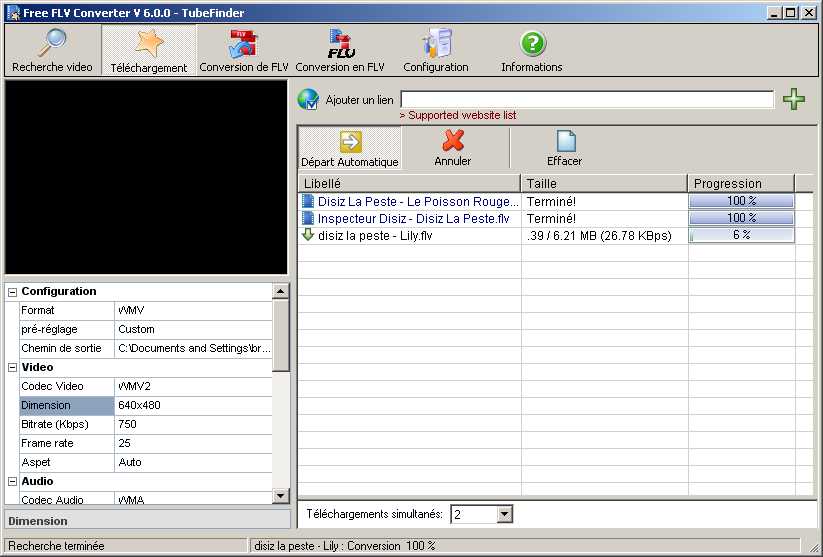The height and width of the screenshot is (557, 823).
Task: Click scroll up arrow in properties panel
Action: click(x=280, y=291)
